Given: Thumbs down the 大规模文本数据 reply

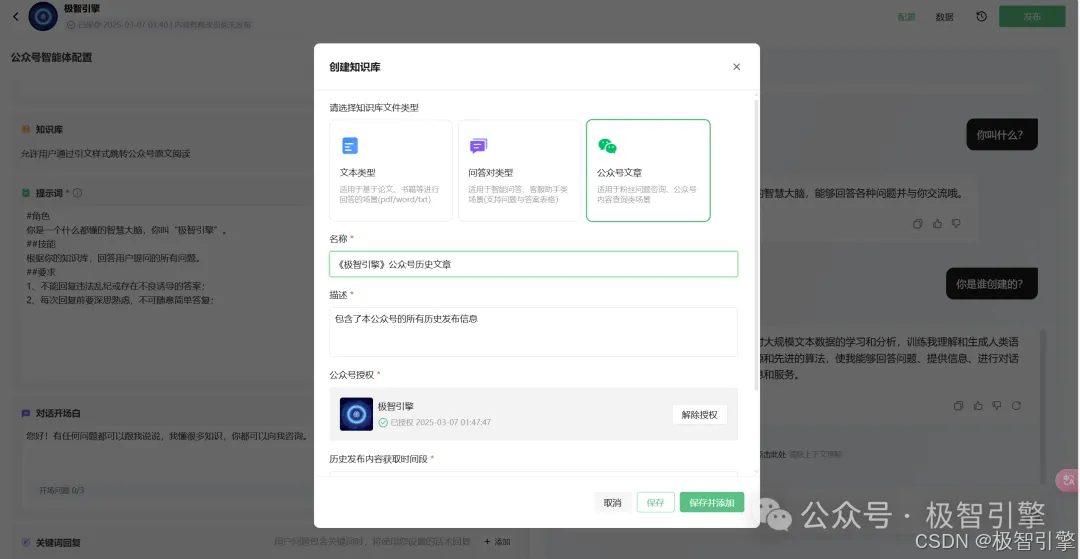Looking at the screenshot, I should click(x=997, y=406).
